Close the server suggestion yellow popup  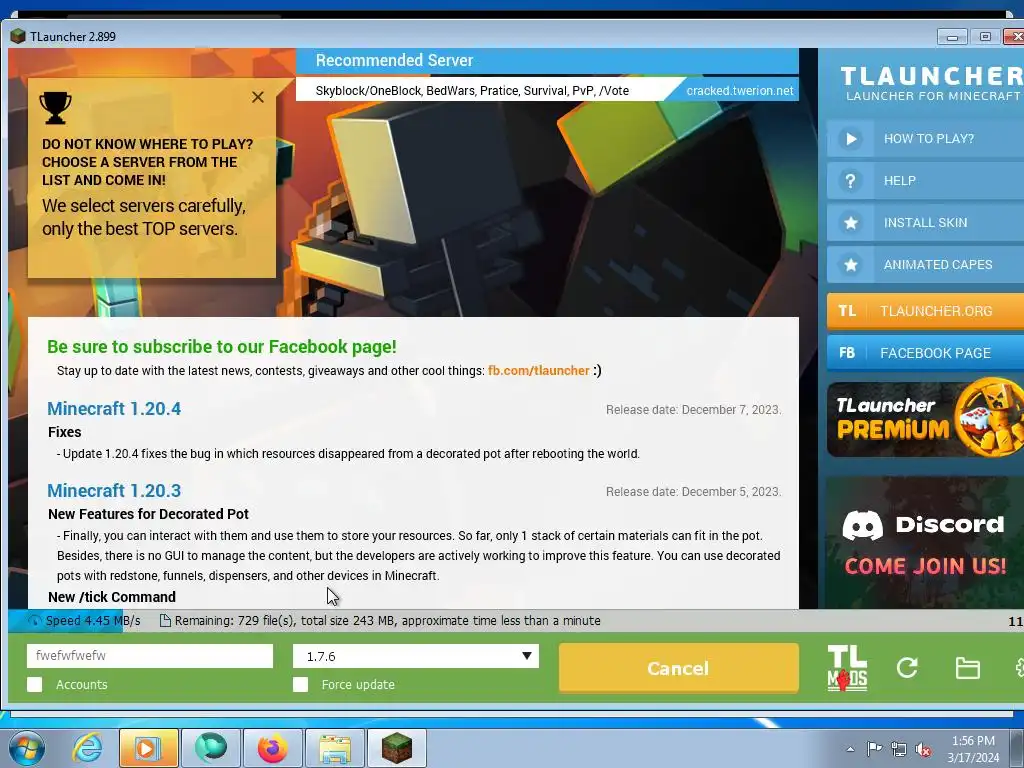[258, 97]
